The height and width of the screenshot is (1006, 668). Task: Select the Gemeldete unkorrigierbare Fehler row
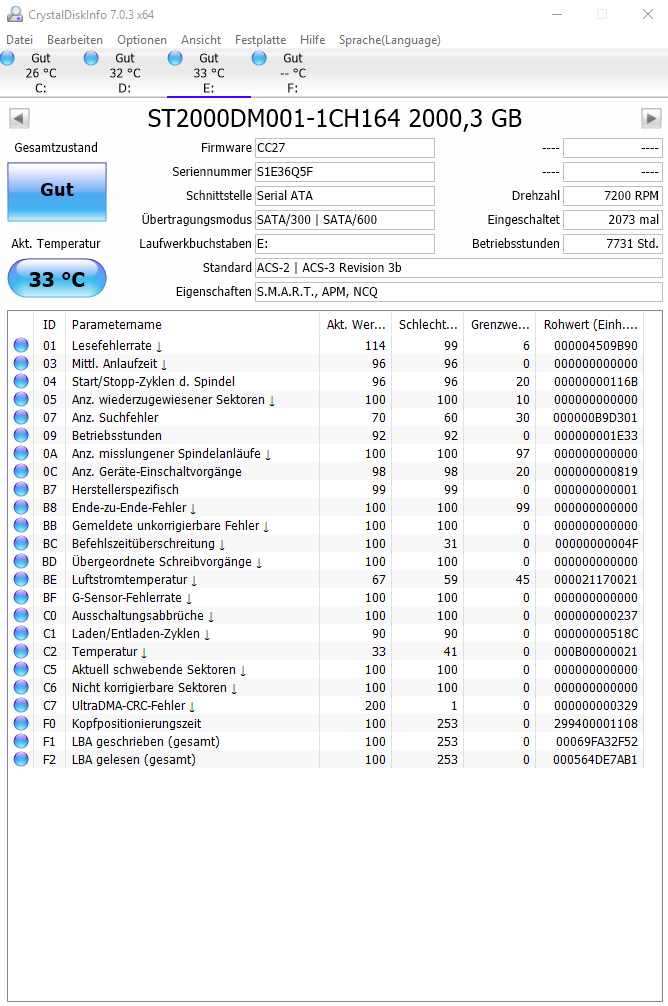(x=326, y=525)
